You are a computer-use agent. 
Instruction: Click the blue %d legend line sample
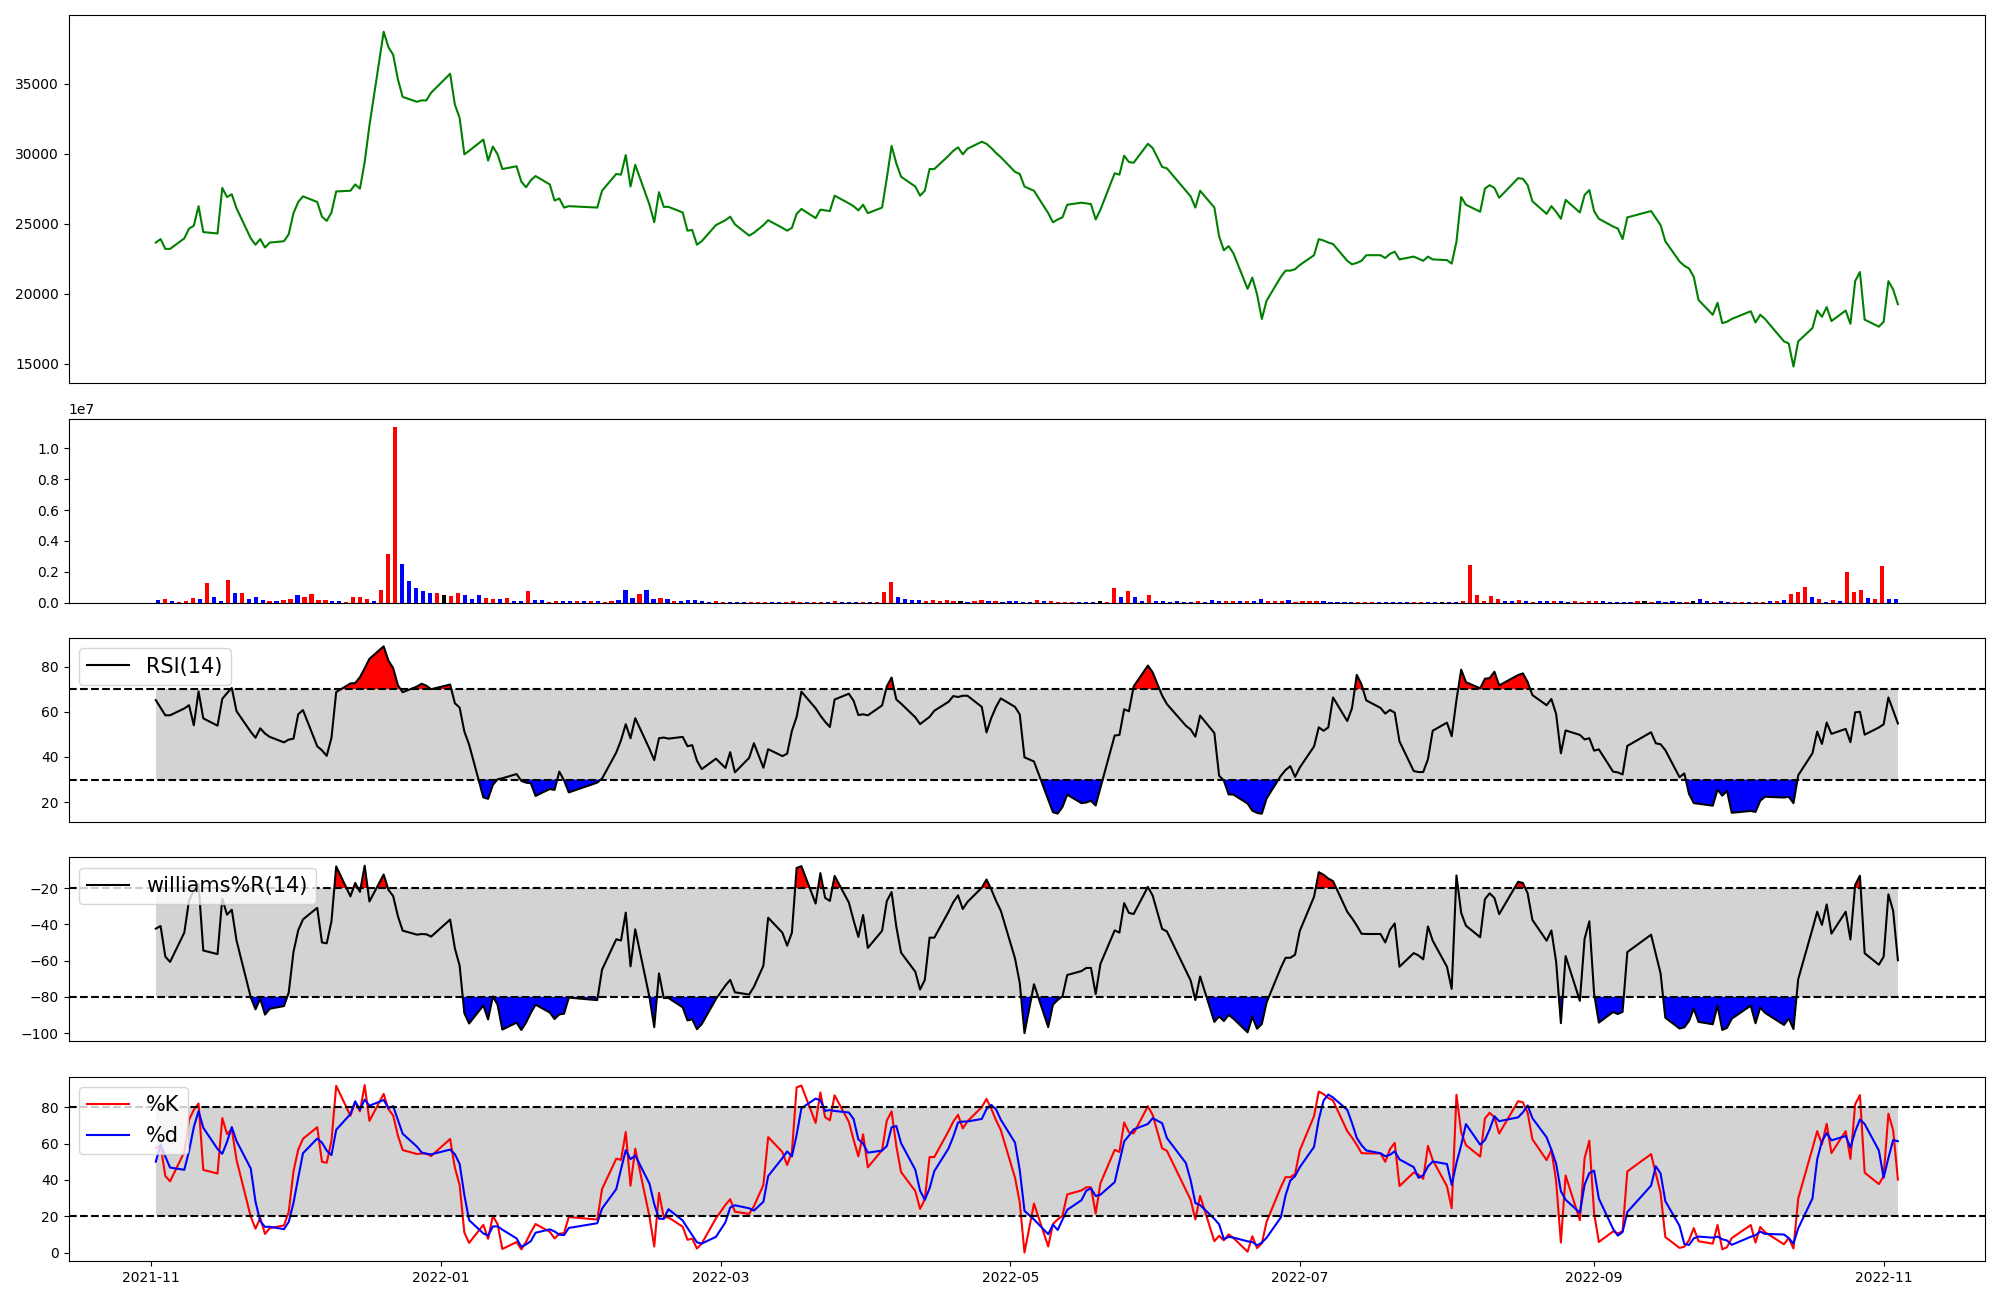pyautogui.click(x=109, y=1135)
